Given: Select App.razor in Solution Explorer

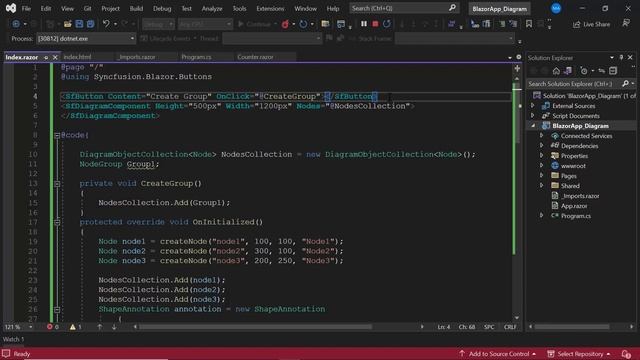Looking at the screenshot, I should click(x=574, y=206).
